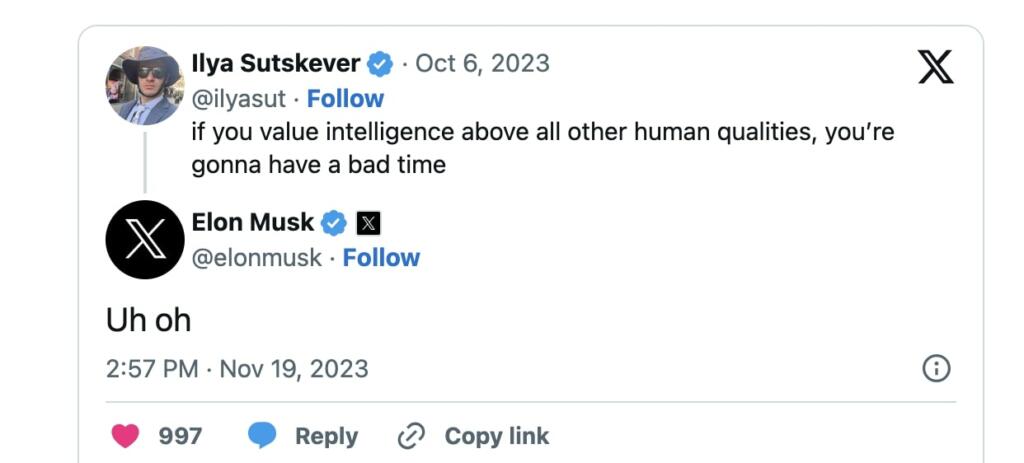Screen dimensions: 1024x463
Task: Open the Oct 6, 2023 date link
Action: pyautogui.click(x=482, y=64)
